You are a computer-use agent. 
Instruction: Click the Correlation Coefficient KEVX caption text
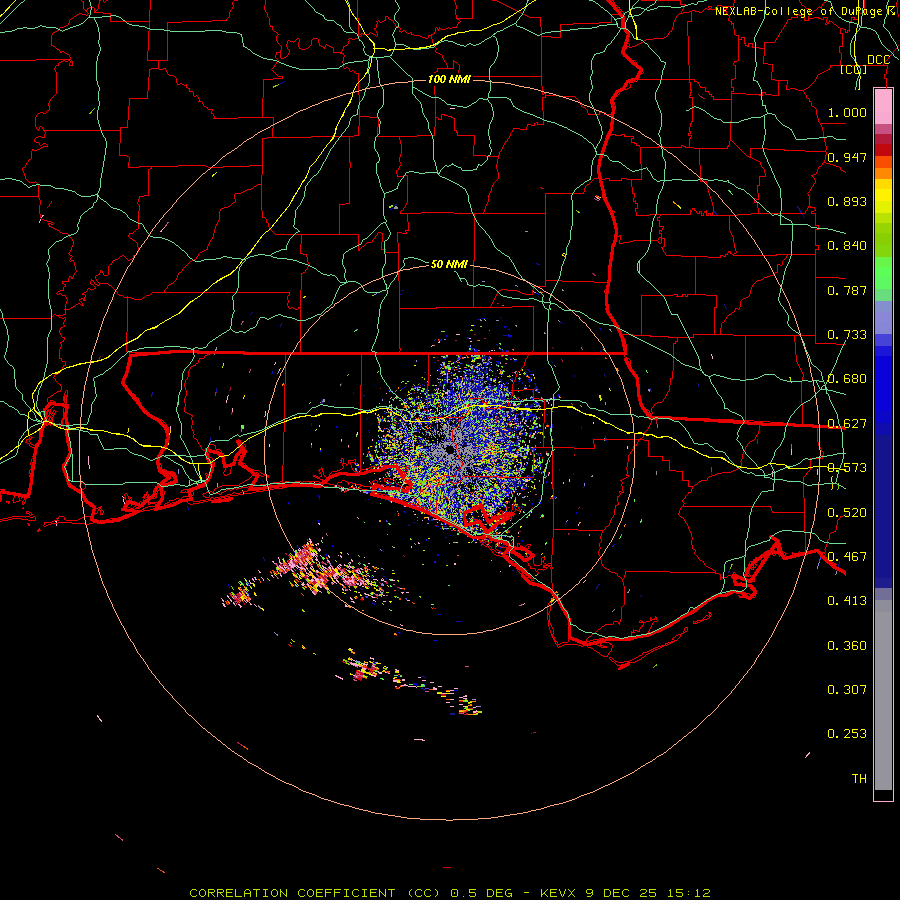coord(449,893)
